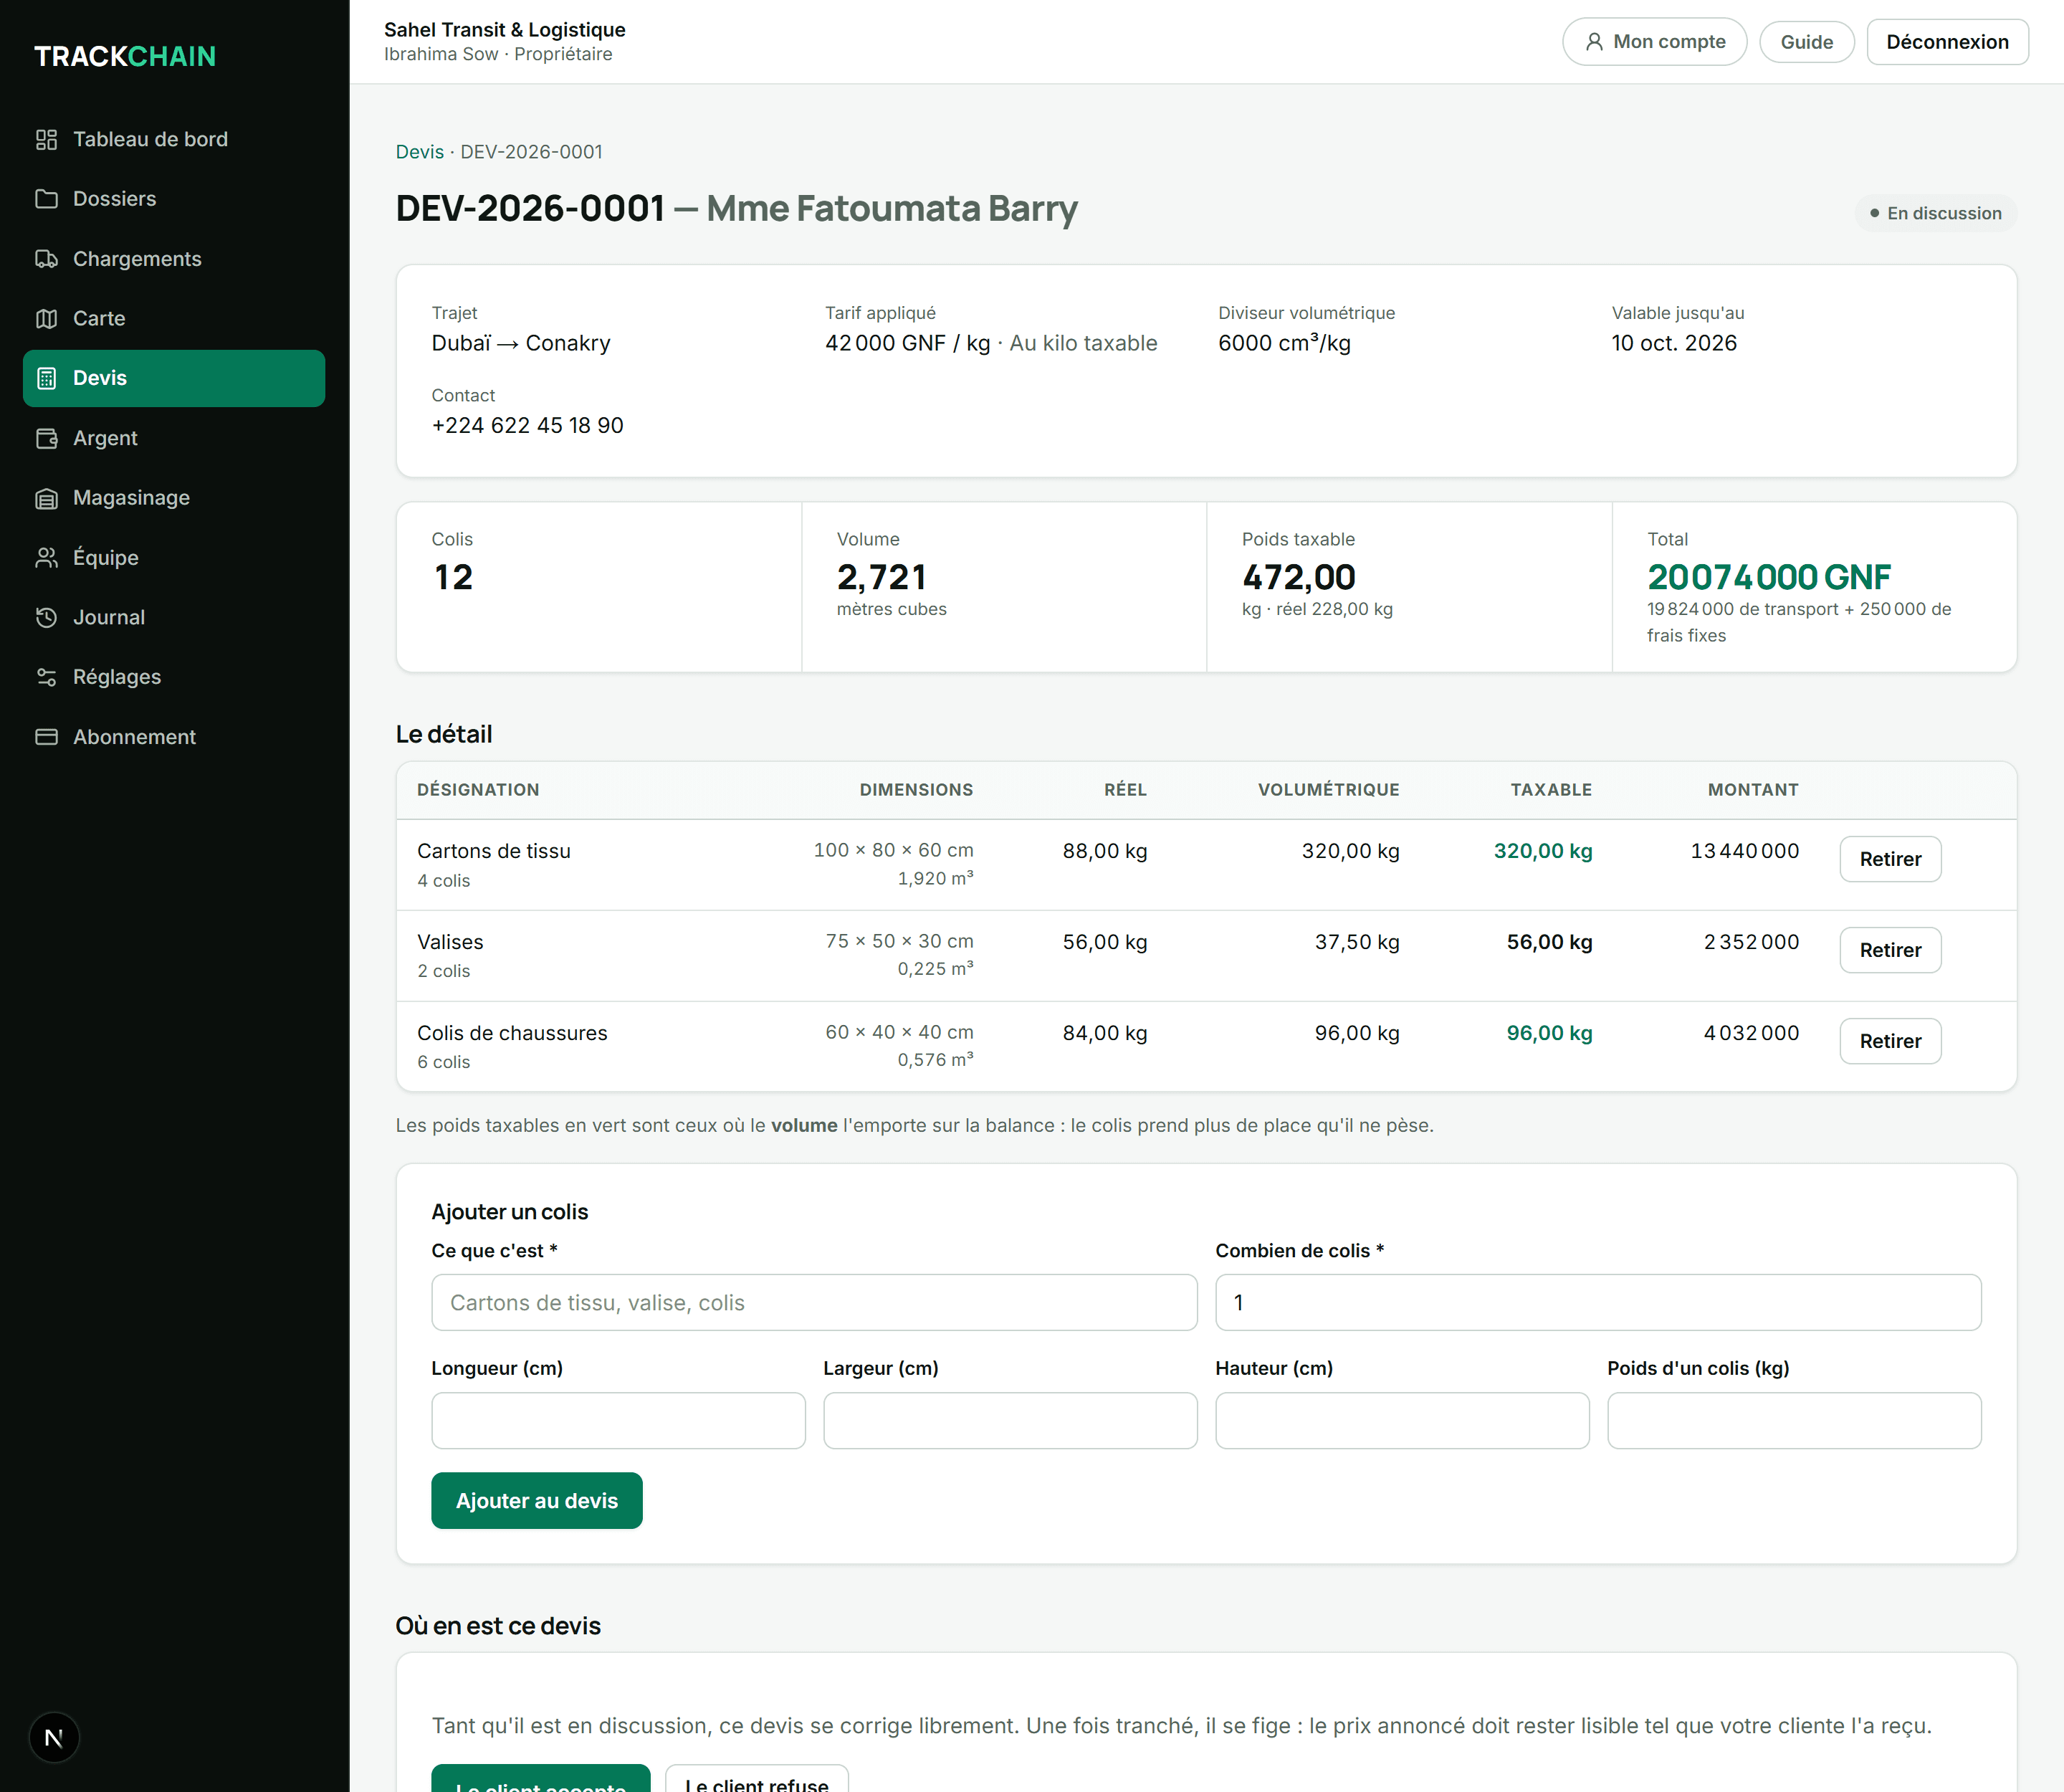The width and height of the screenshot is (2064, 1792).
Task: Click the Équipe users icon
Action: [x=46, y=557]
